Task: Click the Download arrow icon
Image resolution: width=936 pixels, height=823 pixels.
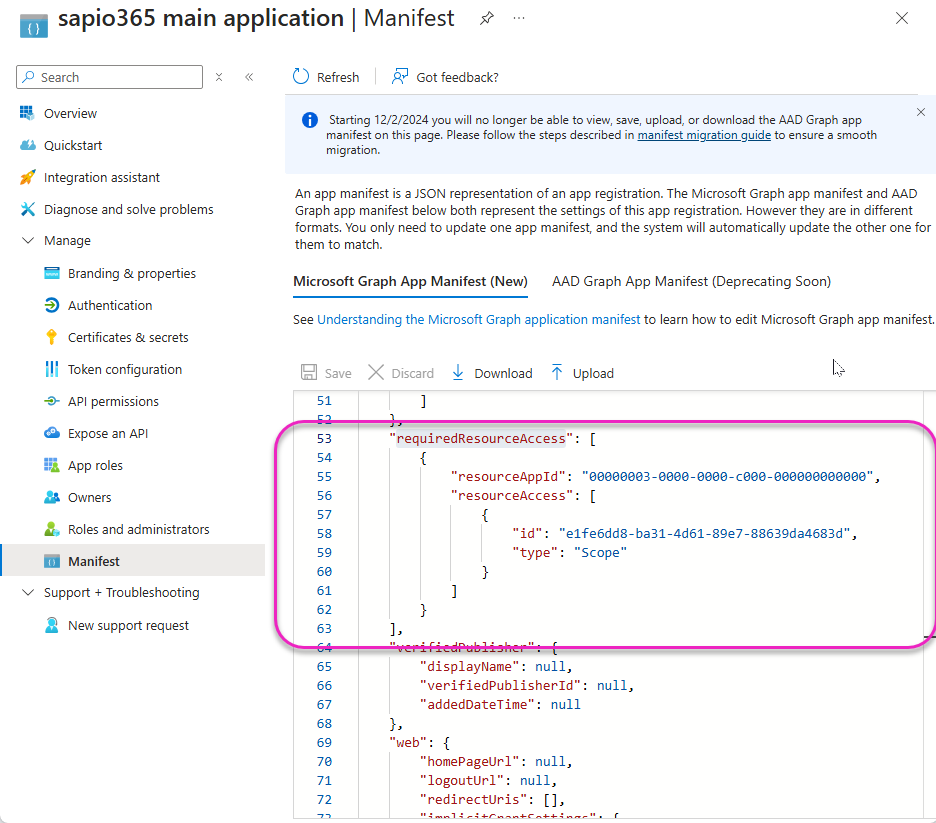Action: pos(458,373)
